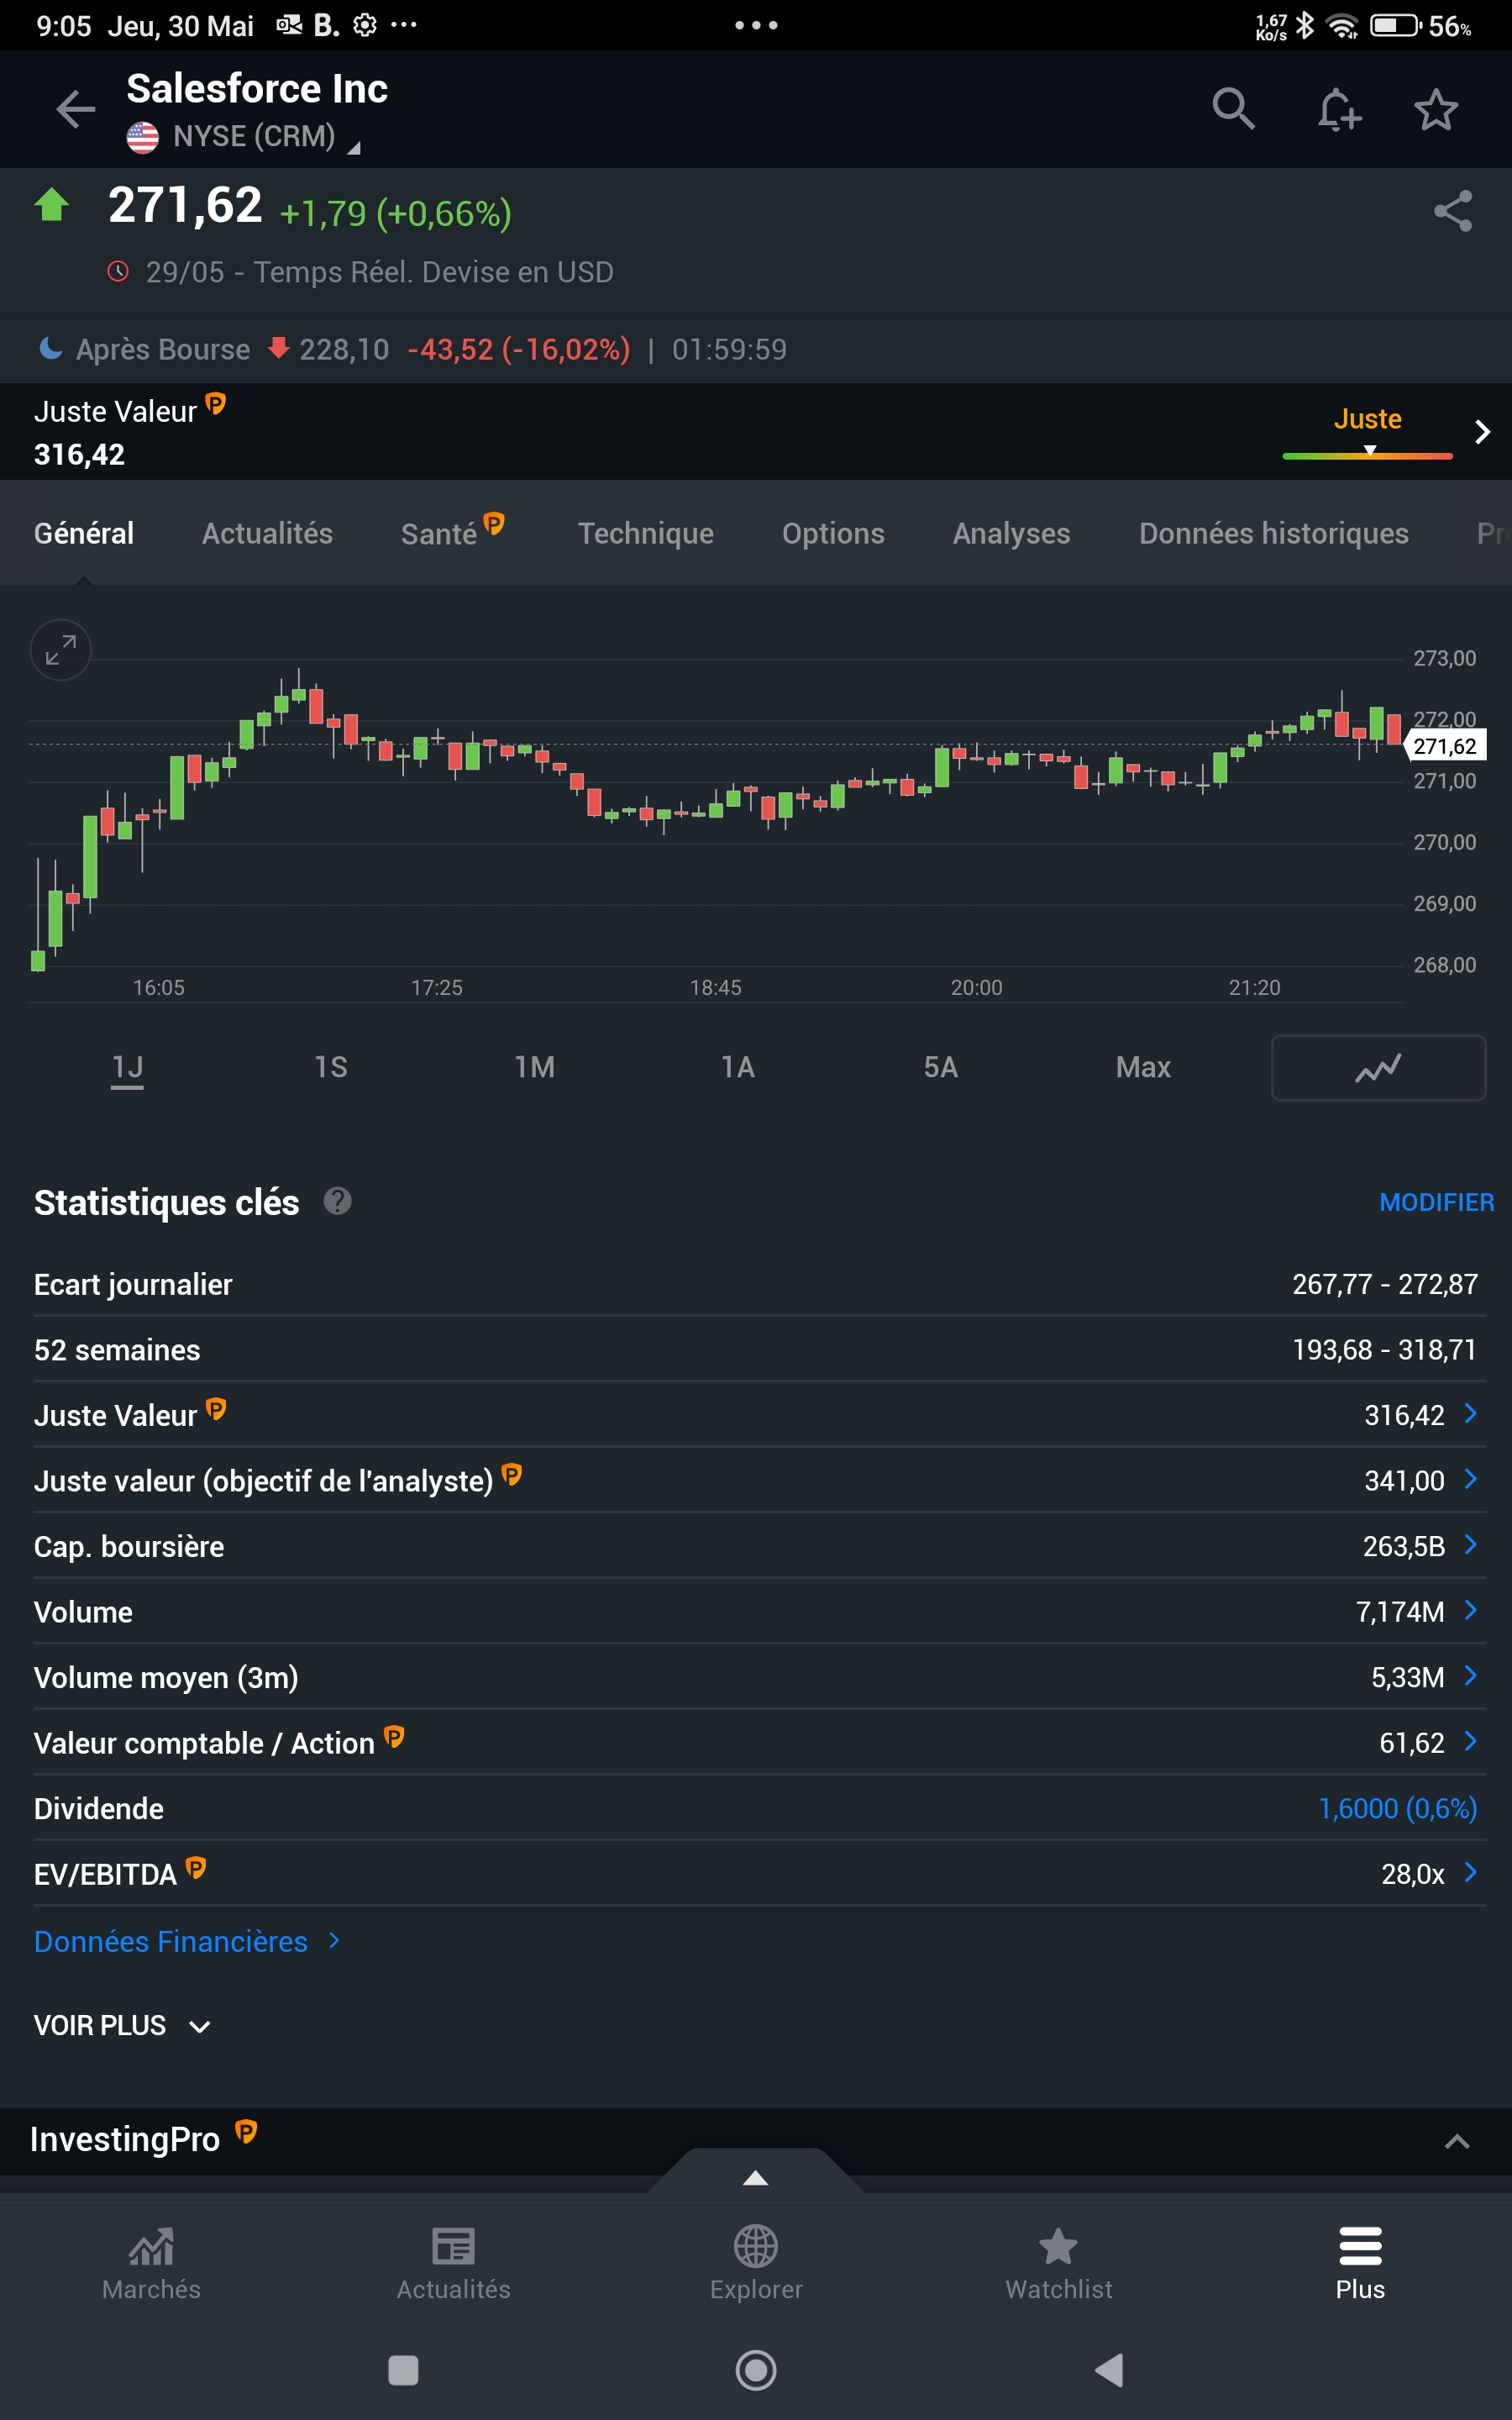Tap the Juste Valeur 316,42 statistics row
The image size is (1512, 2420).
click(759, 1415)
